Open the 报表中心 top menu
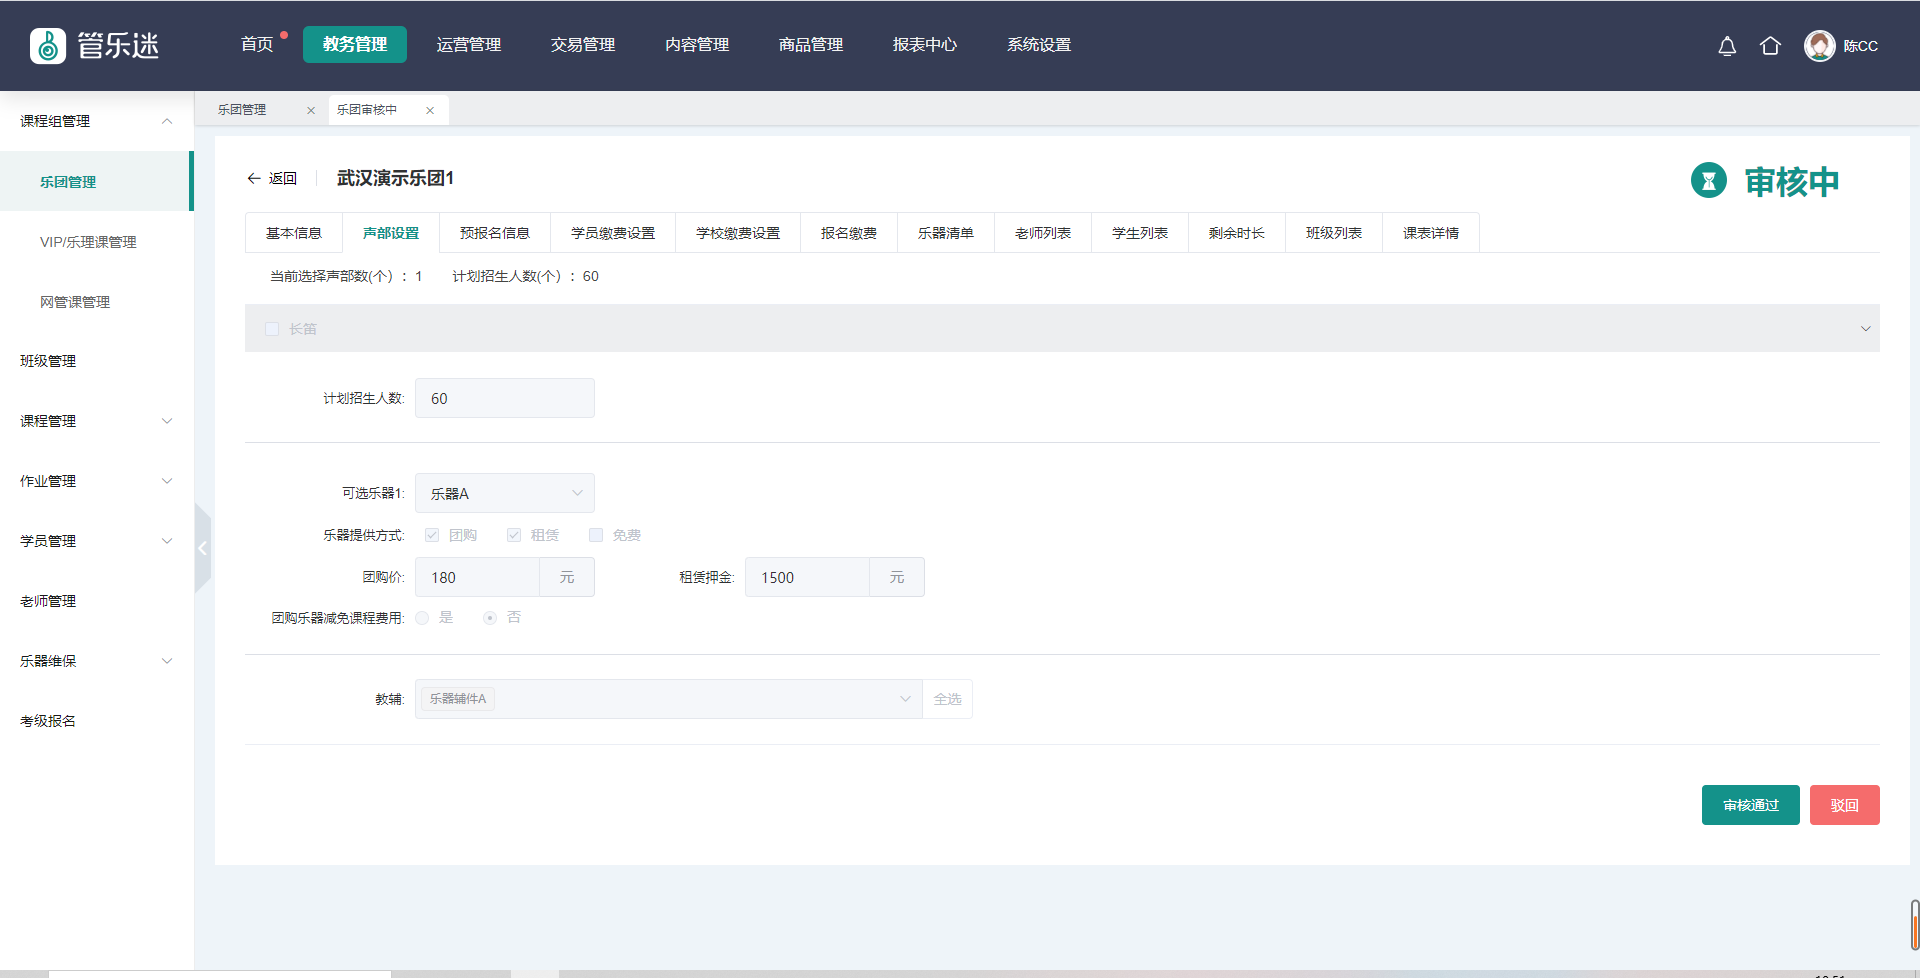 924,45
